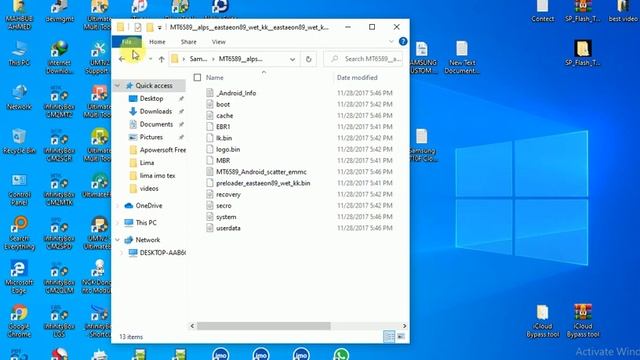The width and height of the screenshot is (640, 360).
Task: Select best video desktop icon
Action: click(x=623, y=11)
